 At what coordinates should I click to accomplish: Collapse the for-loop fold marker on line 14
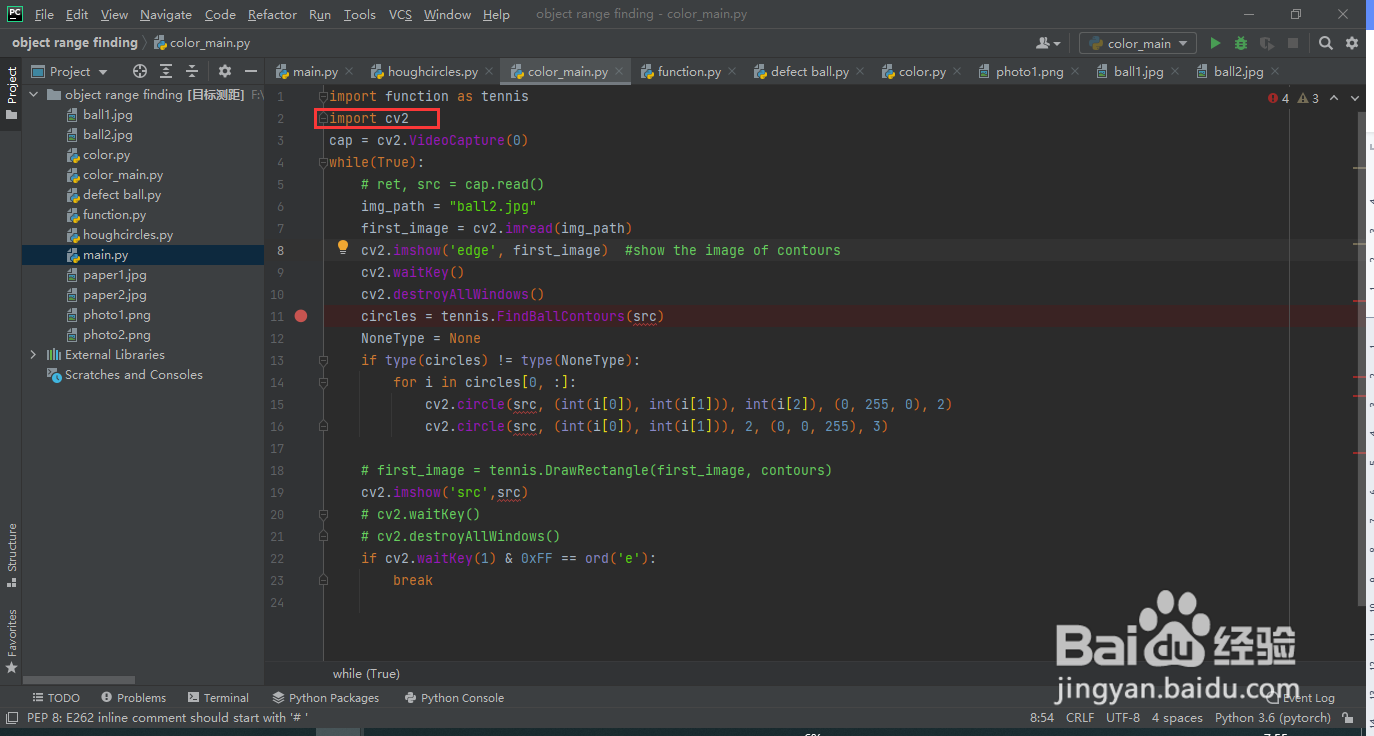coord(323,382)
